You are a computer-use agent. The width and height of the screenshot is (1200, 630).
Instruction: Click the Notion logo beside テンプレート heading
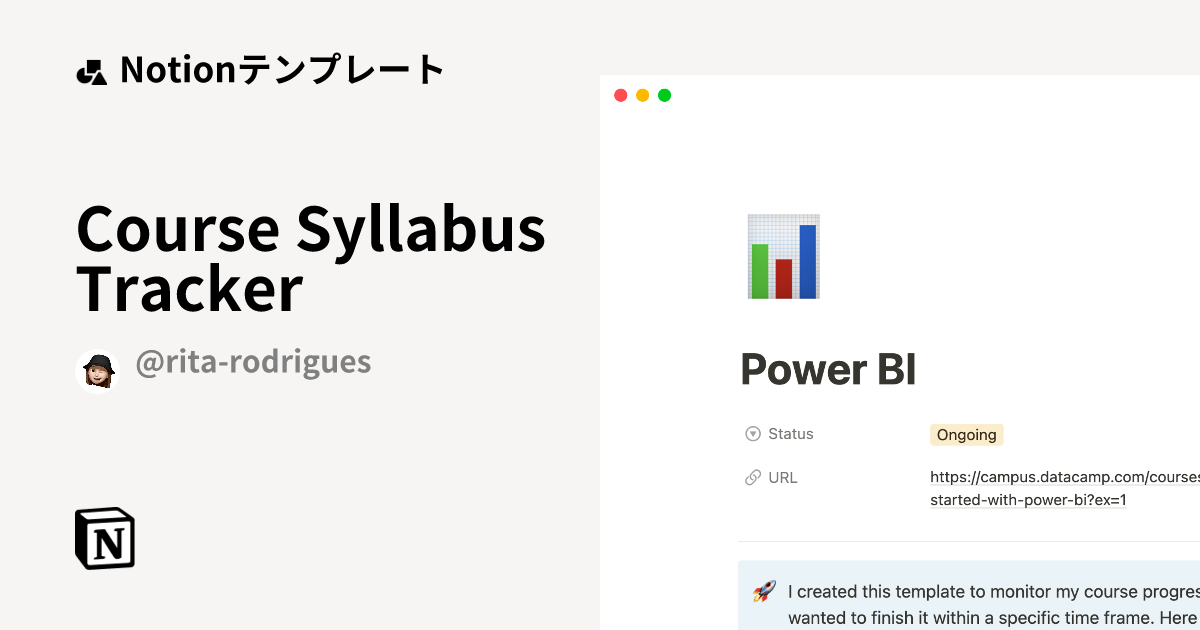[x=93, y=69]
